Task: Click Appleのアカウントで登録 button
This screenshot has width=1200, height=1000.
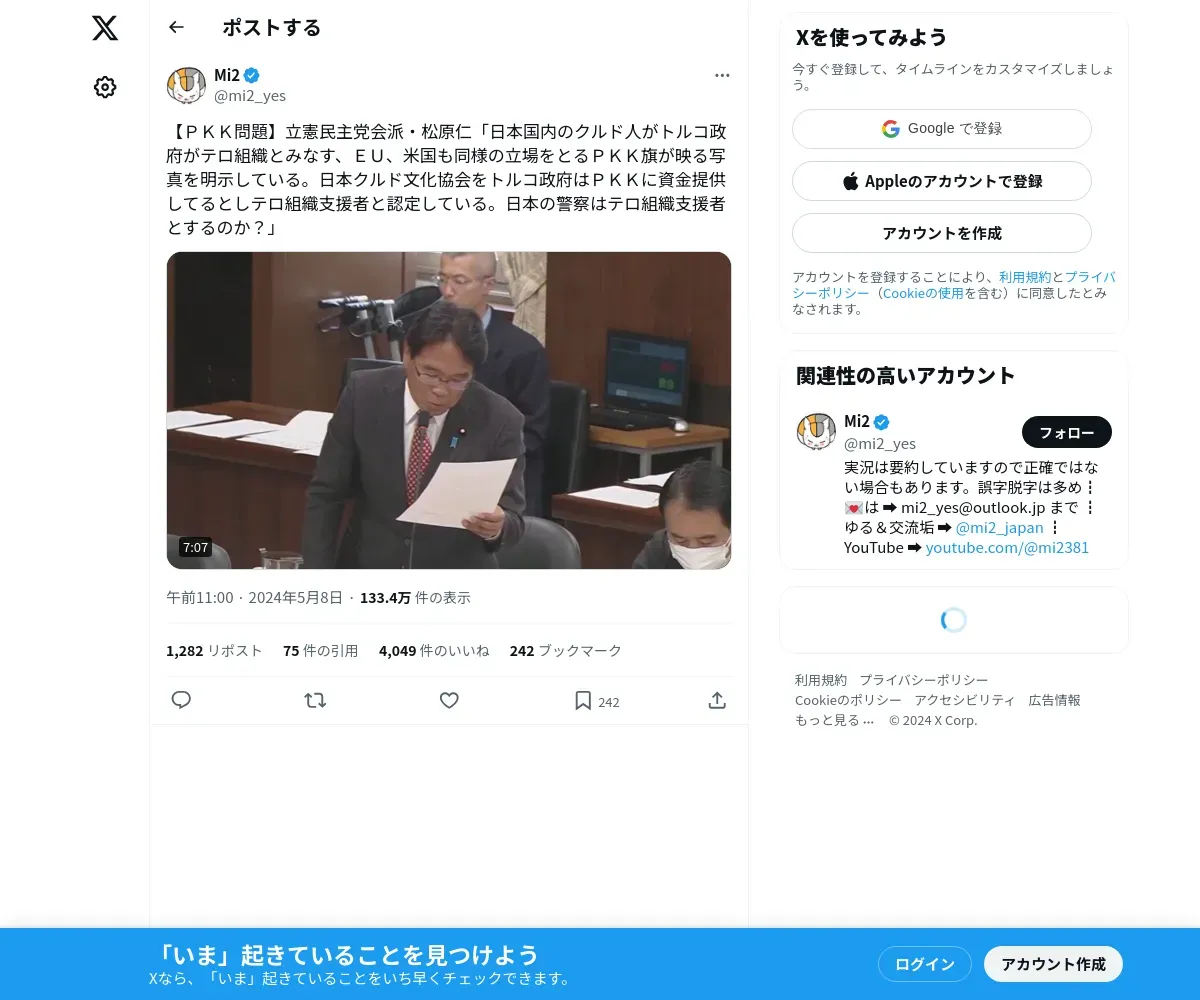Action: tap(942, 181)
